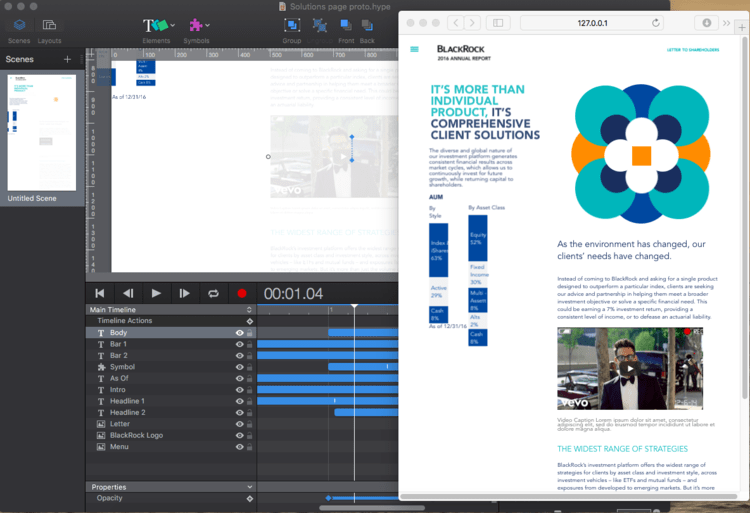Click the Safari page vertical scrollbar
This screenshot has width=750, height=513.
pos(744,218)
